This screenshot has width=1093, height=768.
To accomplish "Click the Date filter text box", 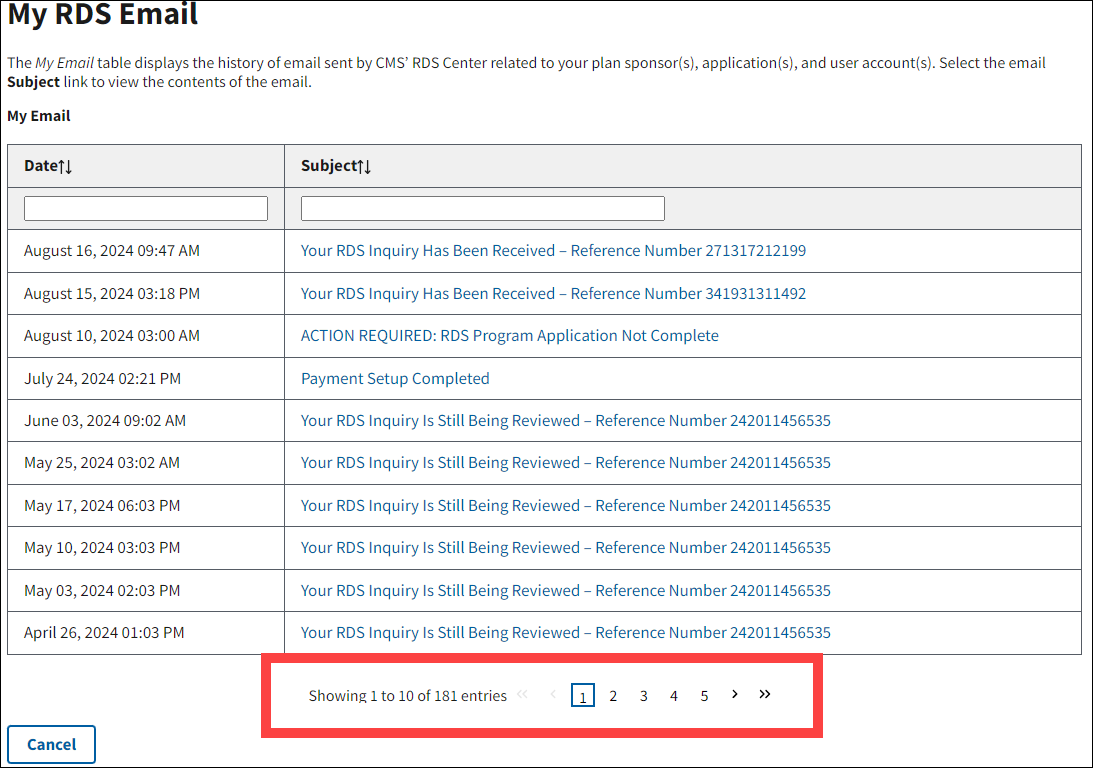I will point(146,208).
